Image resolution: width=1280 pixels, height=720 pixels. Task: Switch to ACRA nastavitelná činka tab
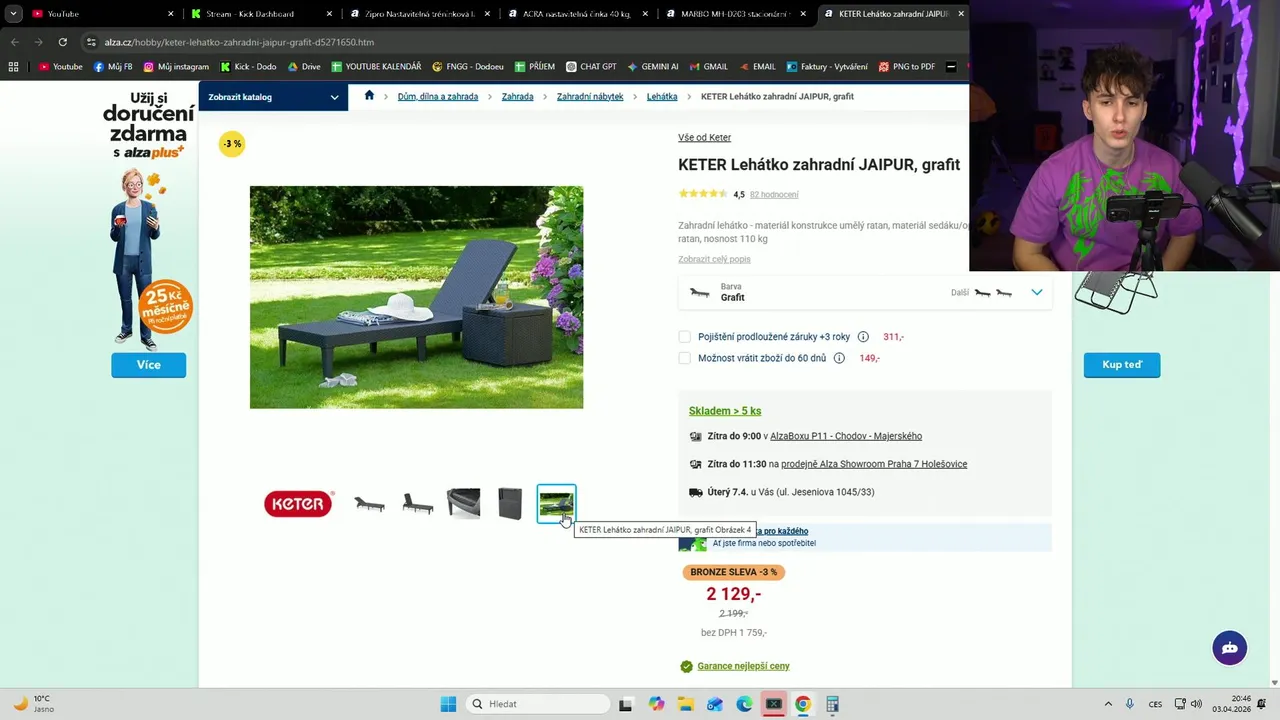pos(576,14)
